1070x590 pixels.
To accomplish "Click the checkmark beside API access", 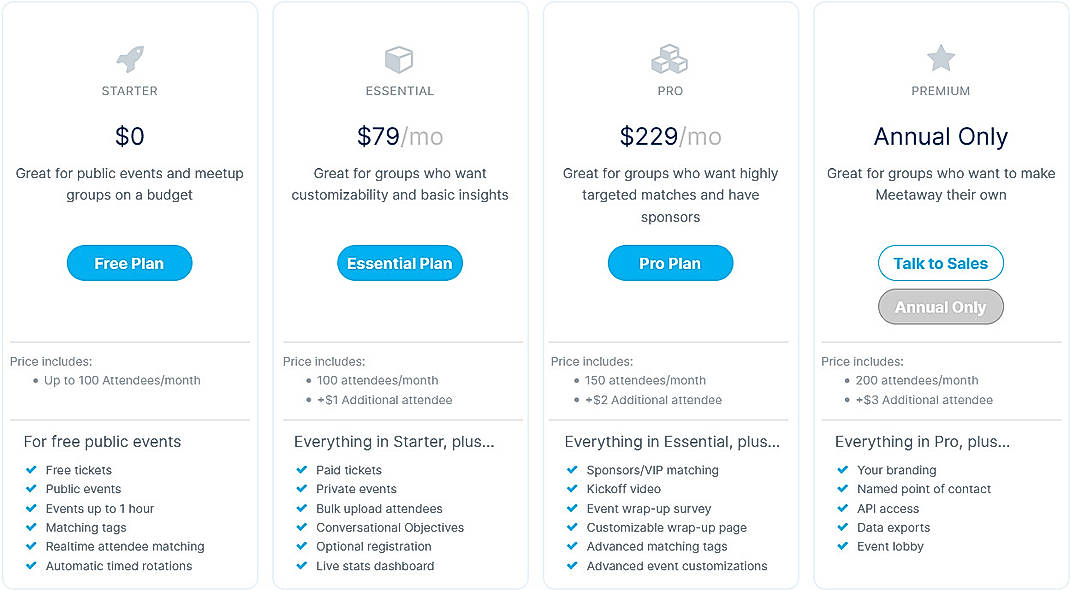I will click(x=843, y=508).
